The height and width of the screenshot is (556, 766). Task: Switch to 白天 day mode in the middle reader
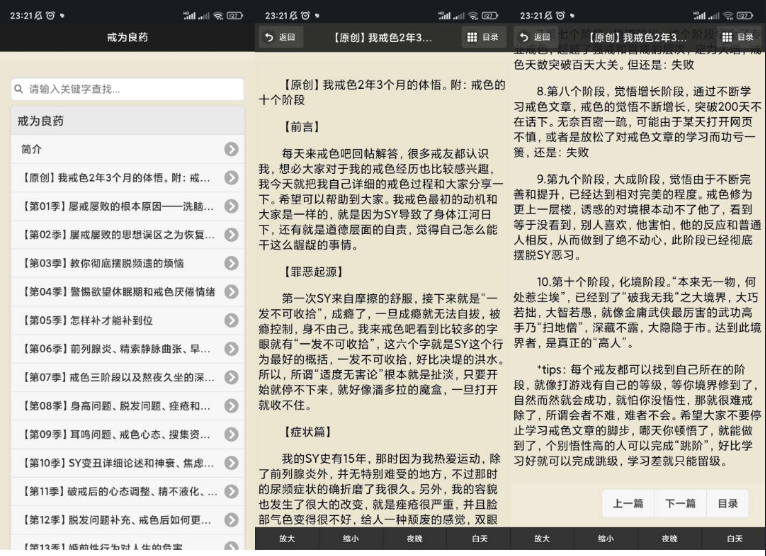[478, 538]
